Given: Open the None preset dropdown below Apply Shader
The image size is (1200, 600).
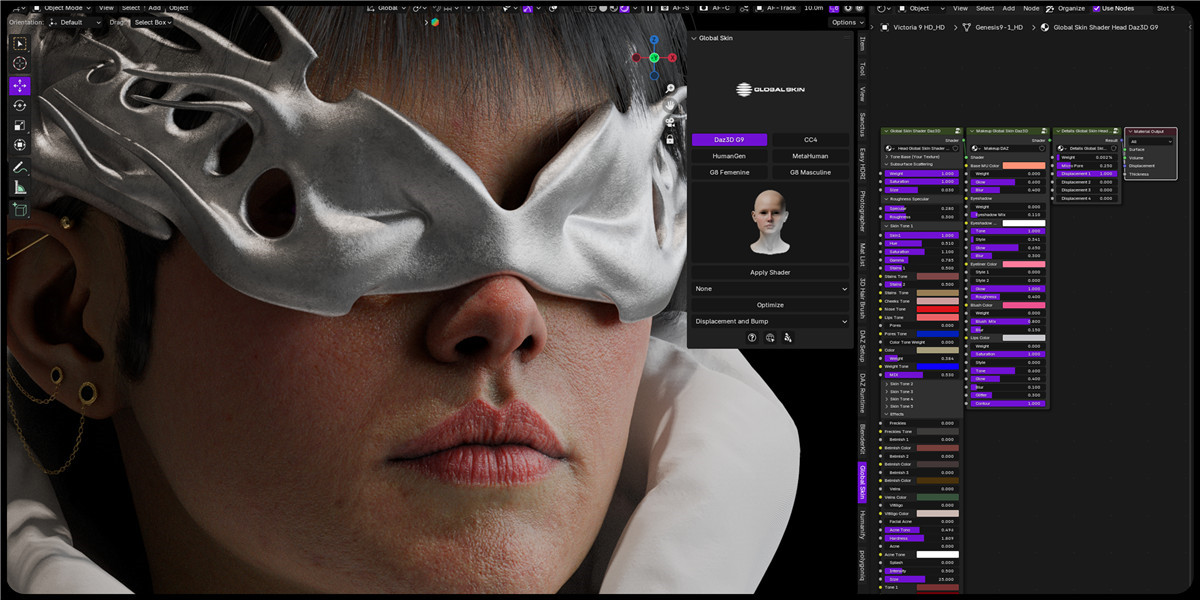Looking at the screenshot, I should click(x=770, y=288).
